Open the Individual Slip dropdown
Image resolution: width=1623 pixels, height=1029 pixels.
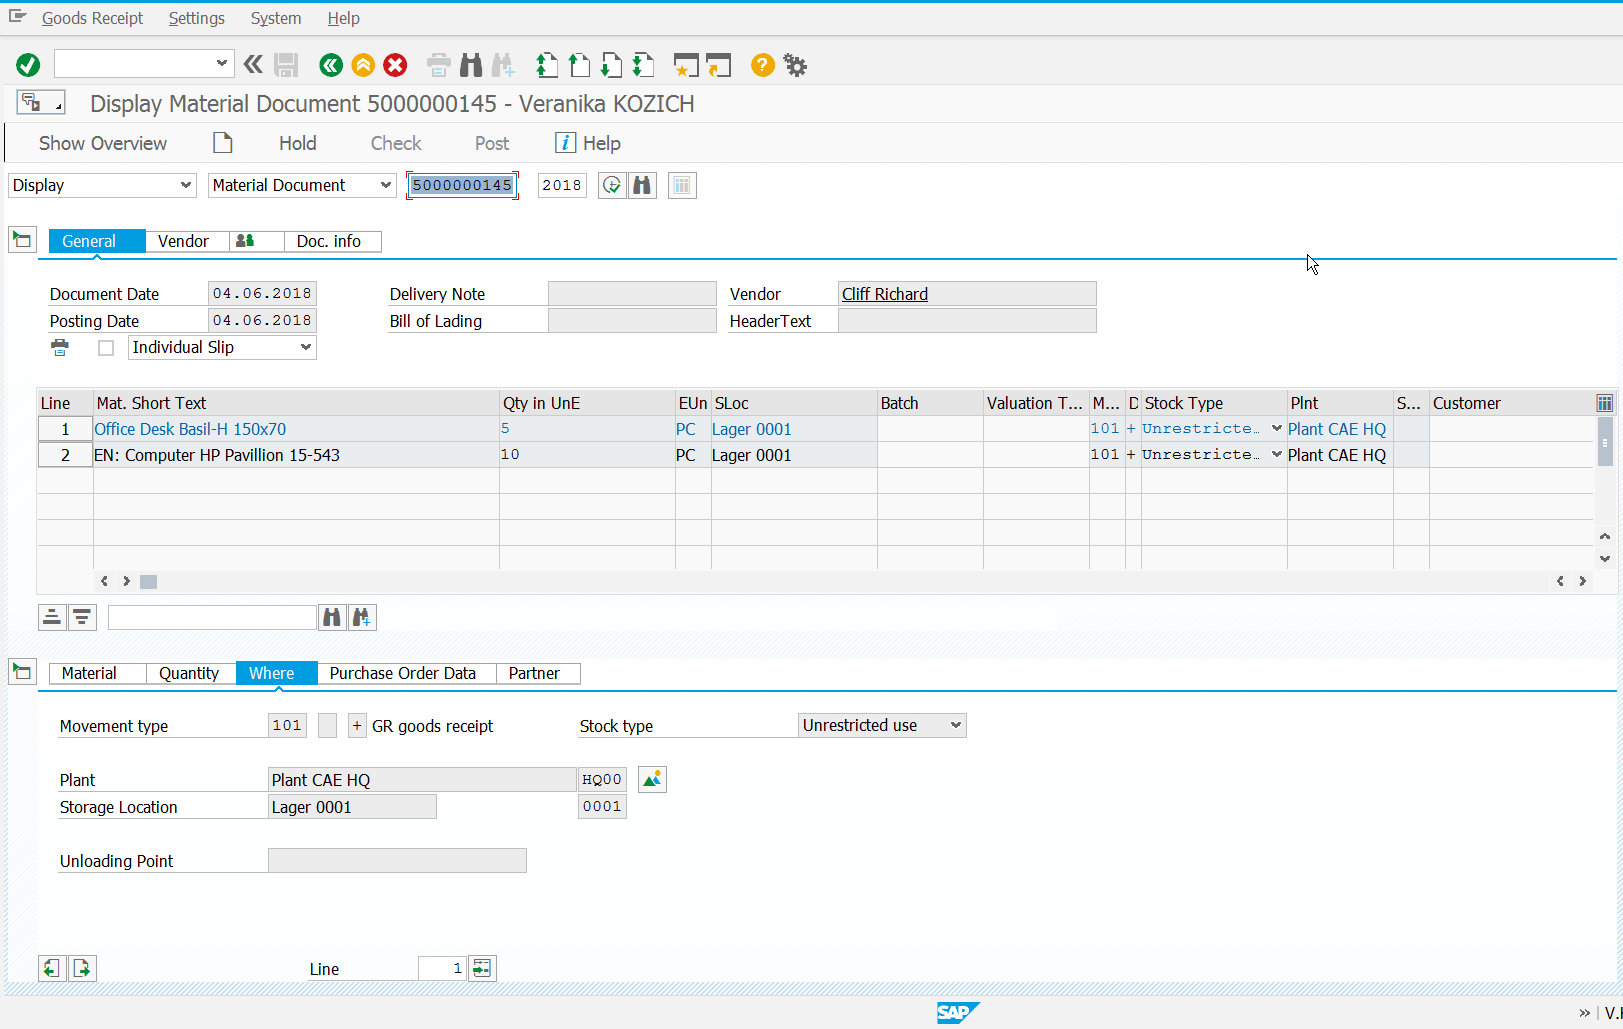222,347
